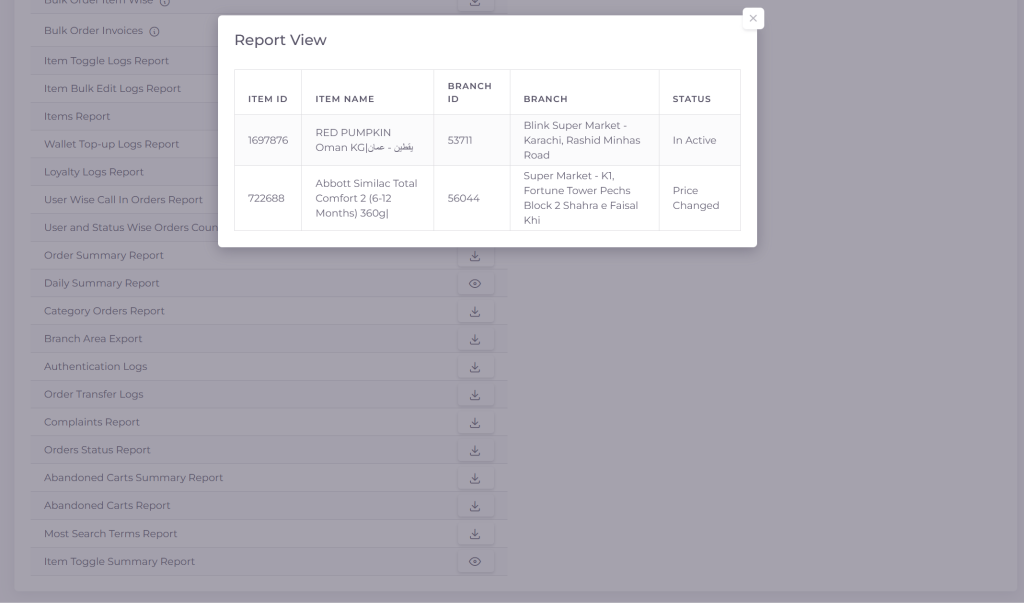
Task: Download the Most Search Terms Report
Action: (475, 534)
